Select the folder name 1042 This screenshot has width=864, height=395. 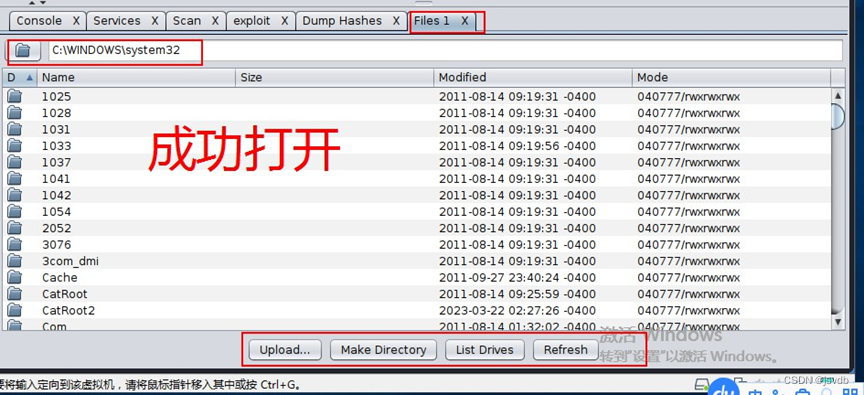pos(57,195)
